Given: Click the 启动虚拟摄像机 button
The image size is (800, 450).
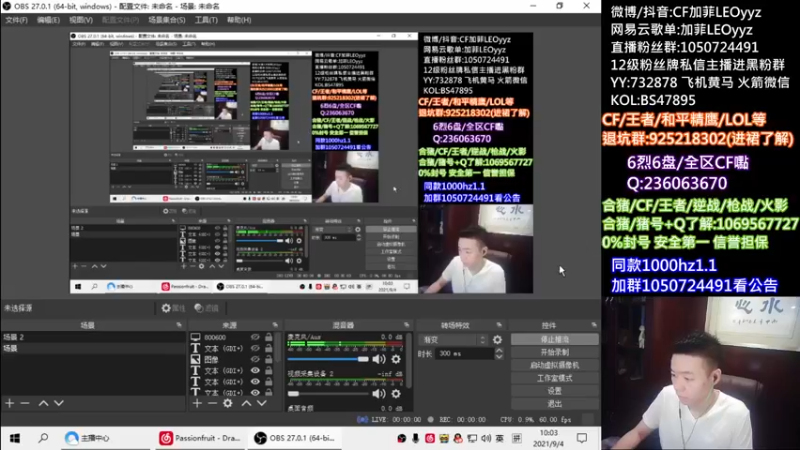Looking at the screenshot, I should point(555,365).
